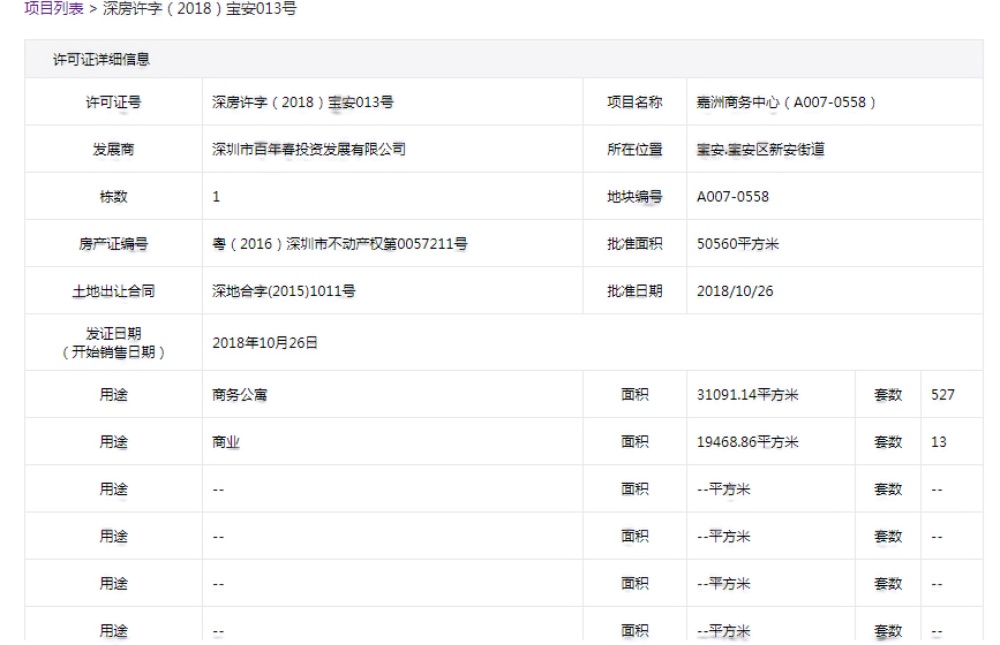Click the 房产证编号 label
The height and width of the screenshot is (645, 1000).
pos(114,244)
